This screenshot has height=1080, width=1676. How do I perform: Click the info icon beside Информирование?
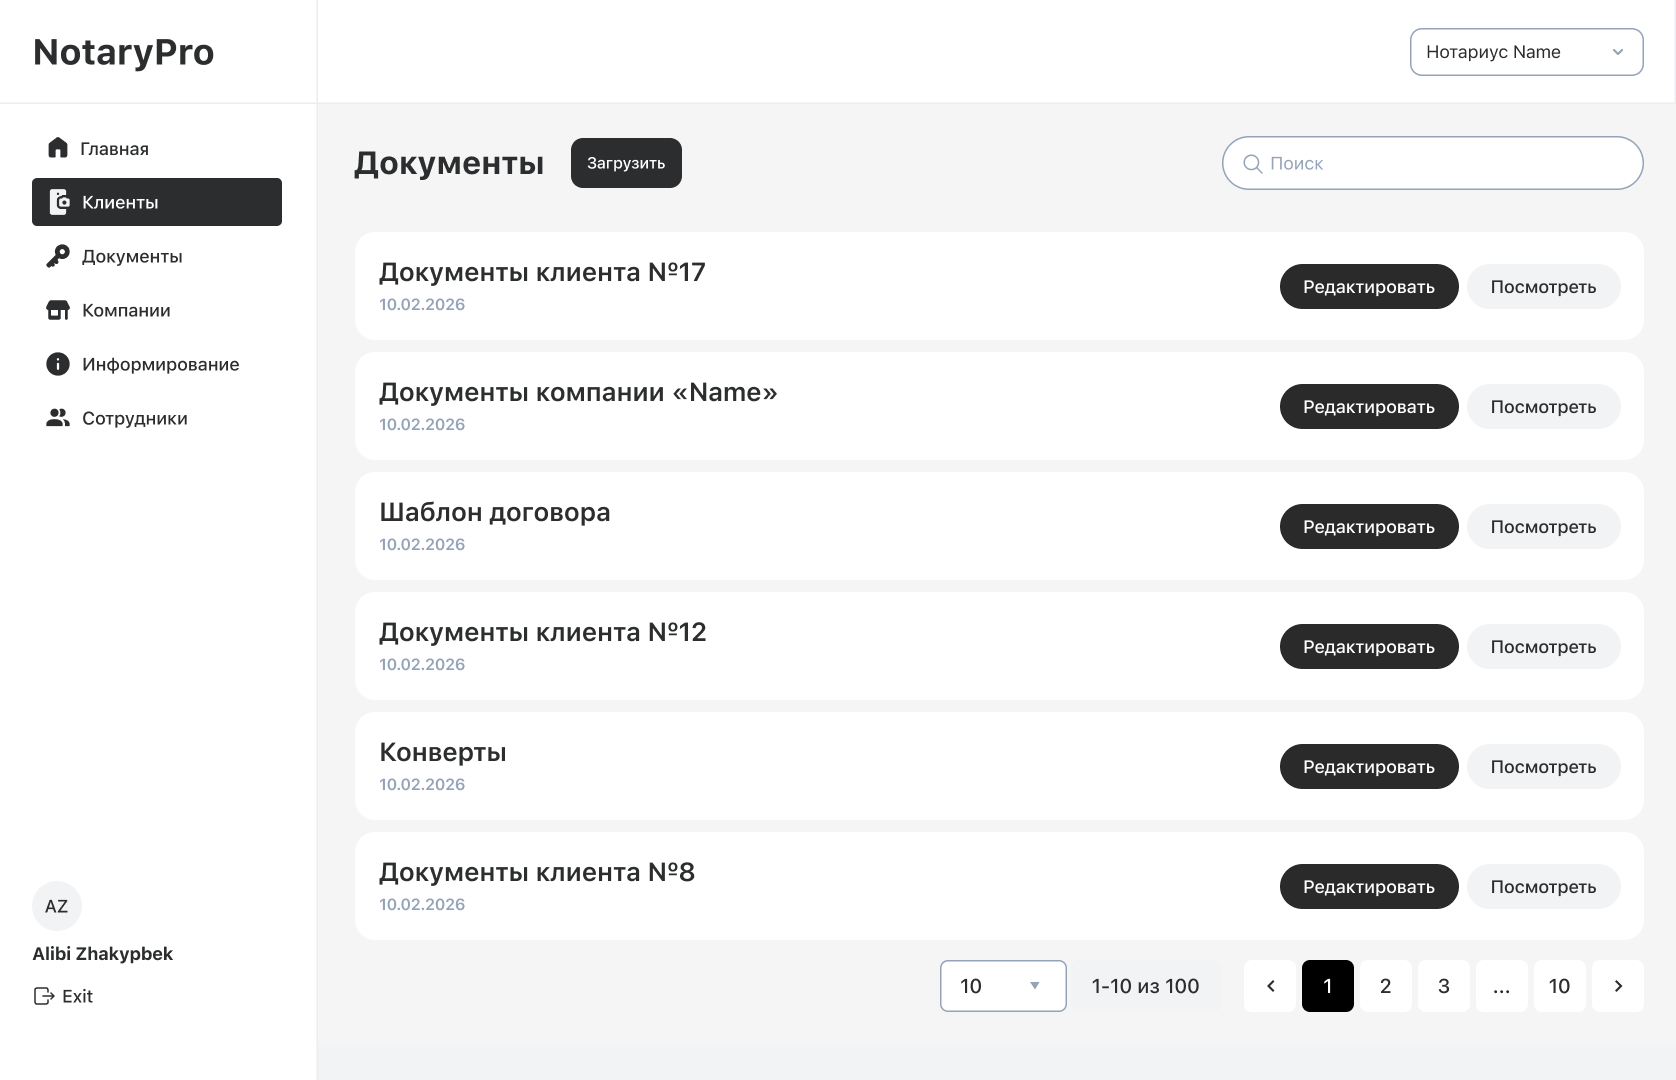click(58, 364)
